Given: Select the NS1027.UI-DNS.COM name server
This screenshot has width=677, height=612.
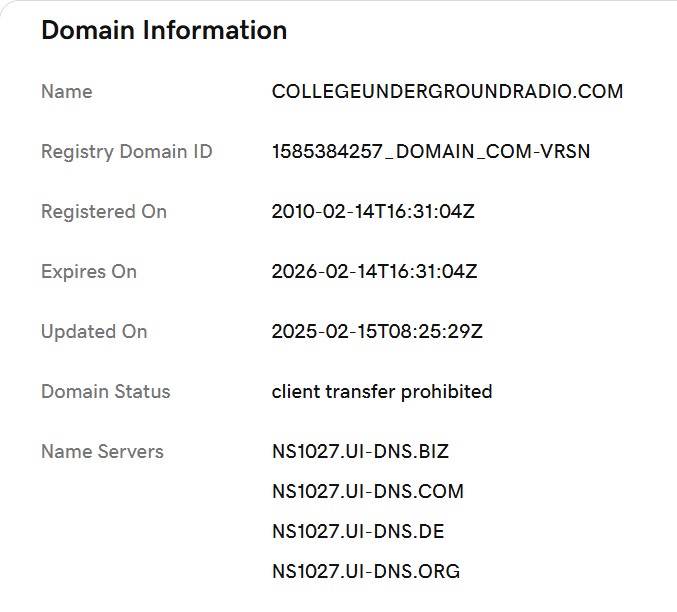Looking at the screenshot, I should point(368,492).
